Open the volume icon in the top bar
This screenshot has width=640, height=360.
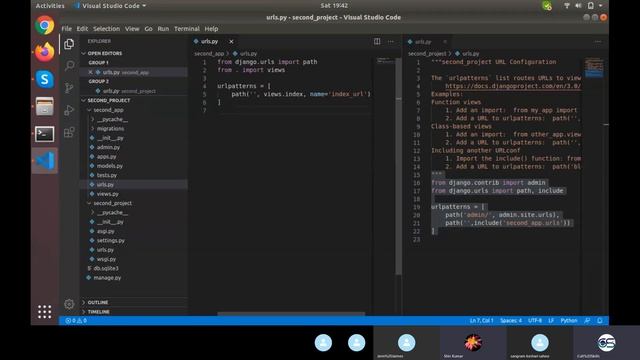pyautogui.click(x=578, y=6)
